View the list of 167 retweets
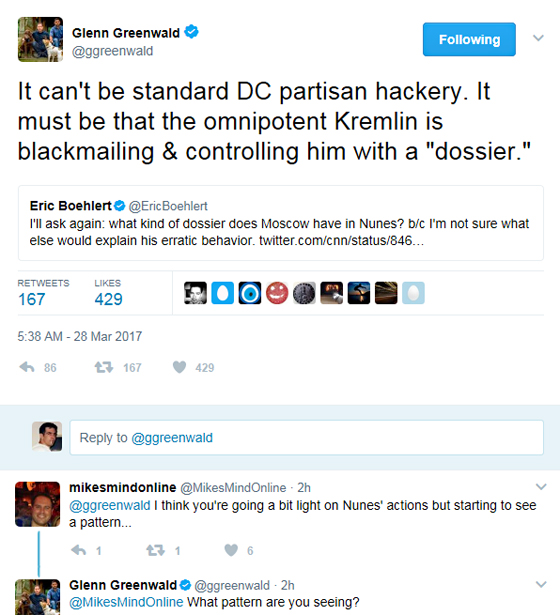Image resolution: width=560 pixels, height=615 pixels. point(43,293)
